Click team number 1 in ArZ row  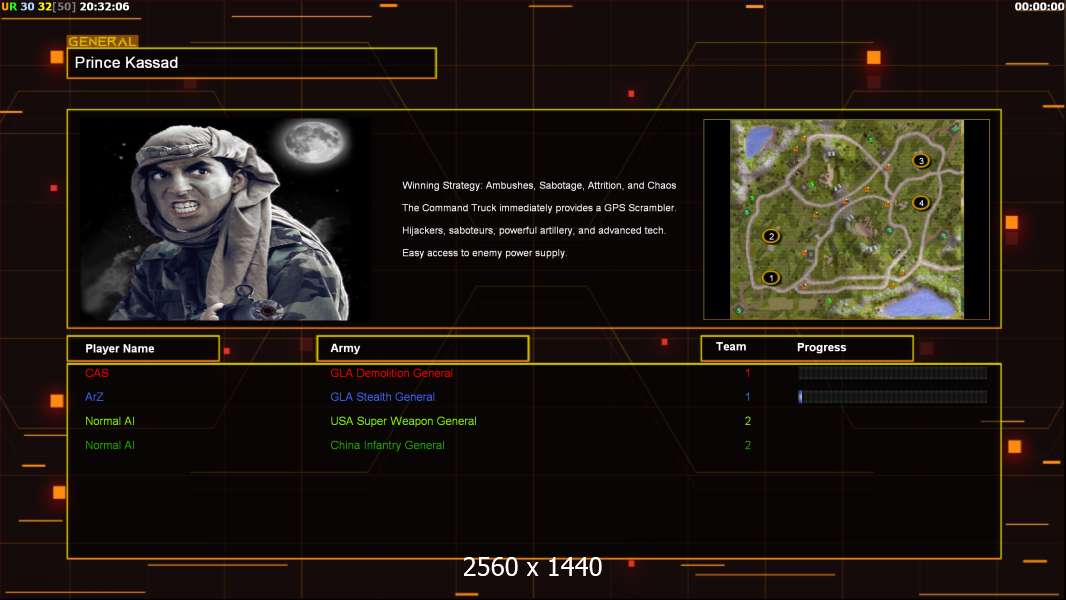pyautogui.click(x=747, y=397)
